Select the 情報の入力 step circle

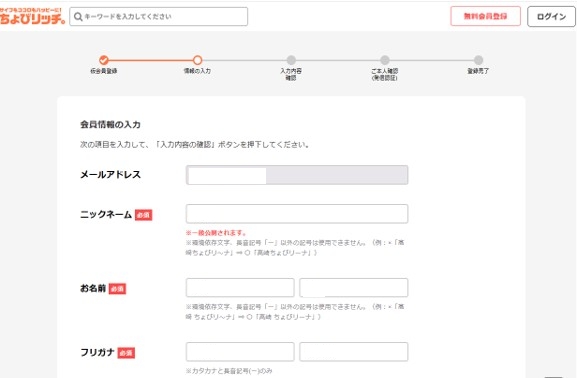click(x=198, y=60)
